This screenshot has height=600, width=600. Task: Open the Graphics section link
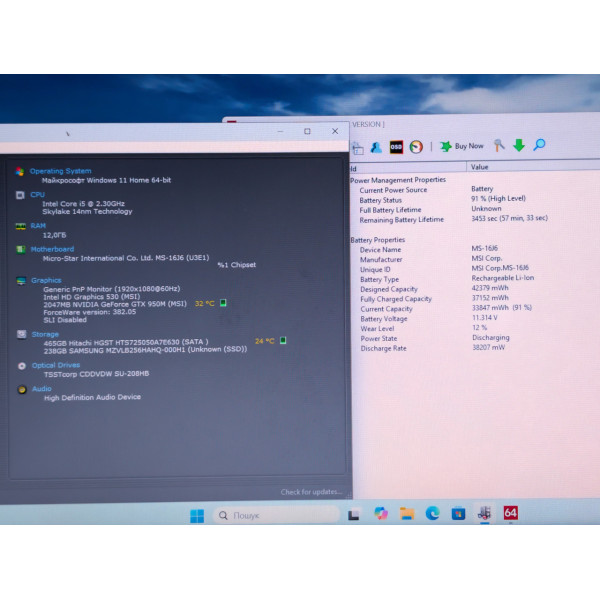click(46, 280)
